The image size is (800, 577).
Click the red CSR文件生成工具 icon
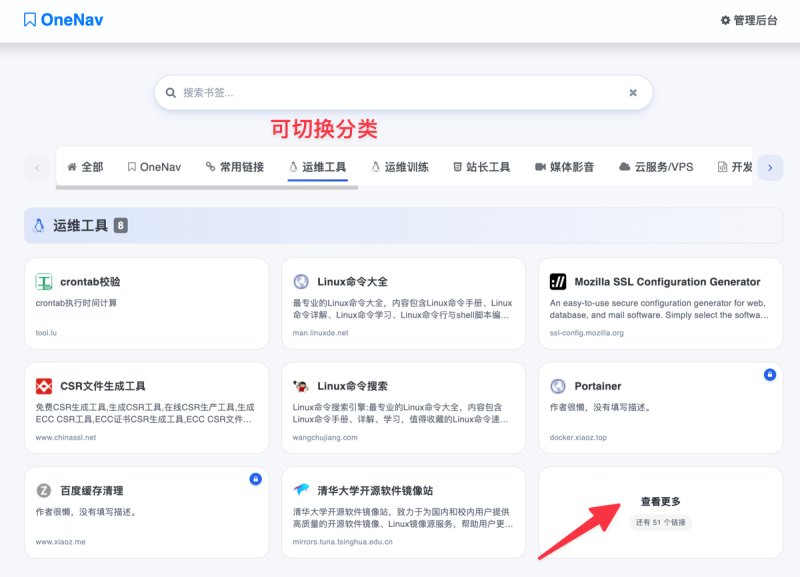coord(44,386)
